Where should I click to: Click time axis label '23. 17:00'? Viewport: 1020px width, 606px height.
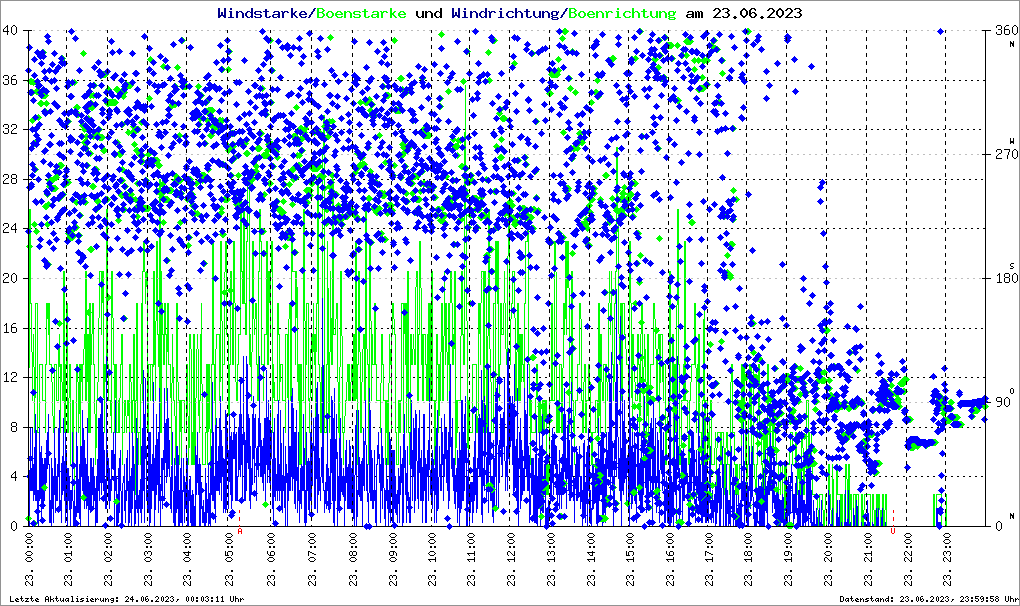coord(708,559)
